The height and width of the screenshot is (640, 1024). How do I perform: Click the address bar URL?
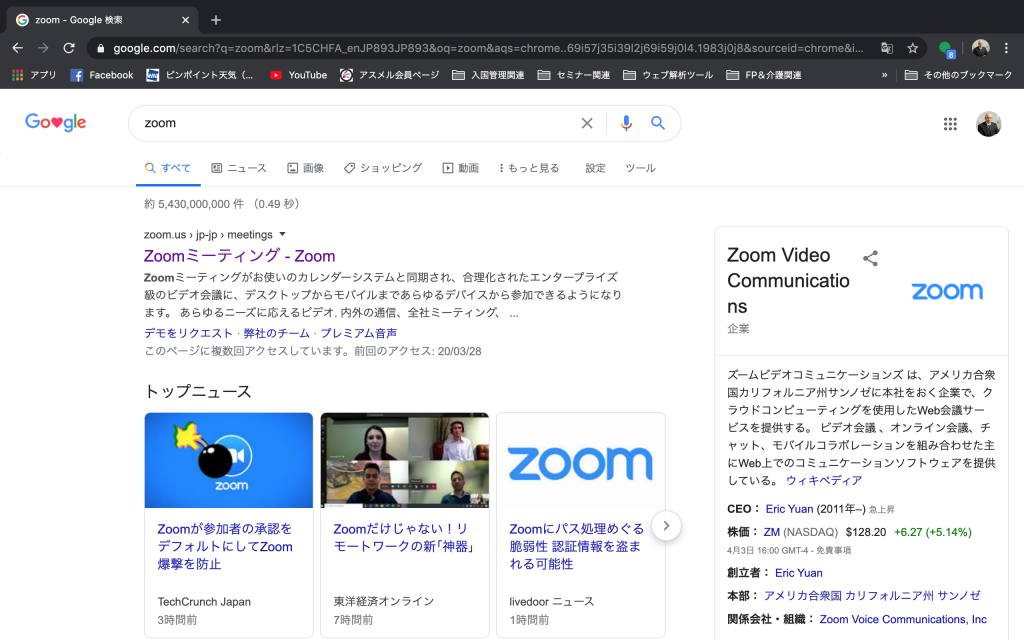pos(488,48)
